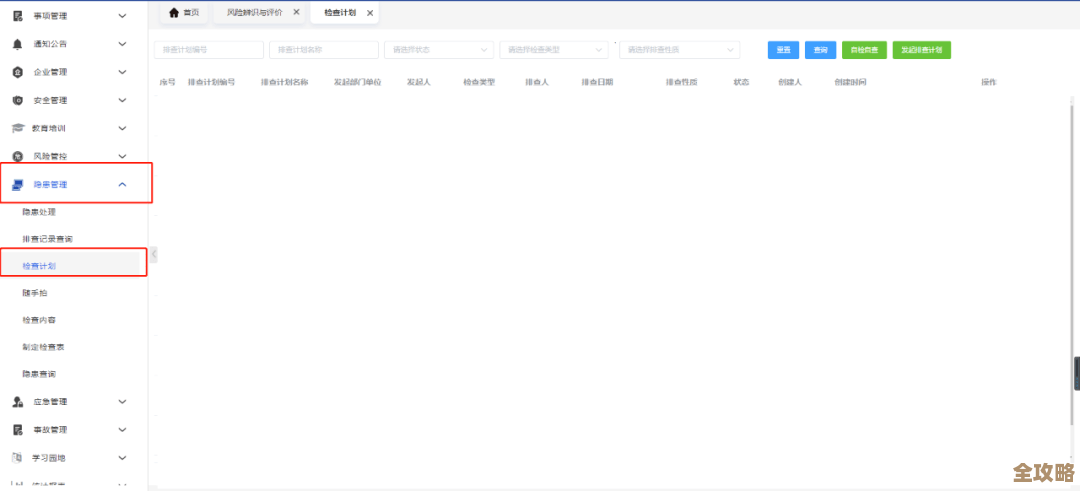Click the 检查类型 column header
This screenshot has width=1080, height=491.
coord(479,82)
